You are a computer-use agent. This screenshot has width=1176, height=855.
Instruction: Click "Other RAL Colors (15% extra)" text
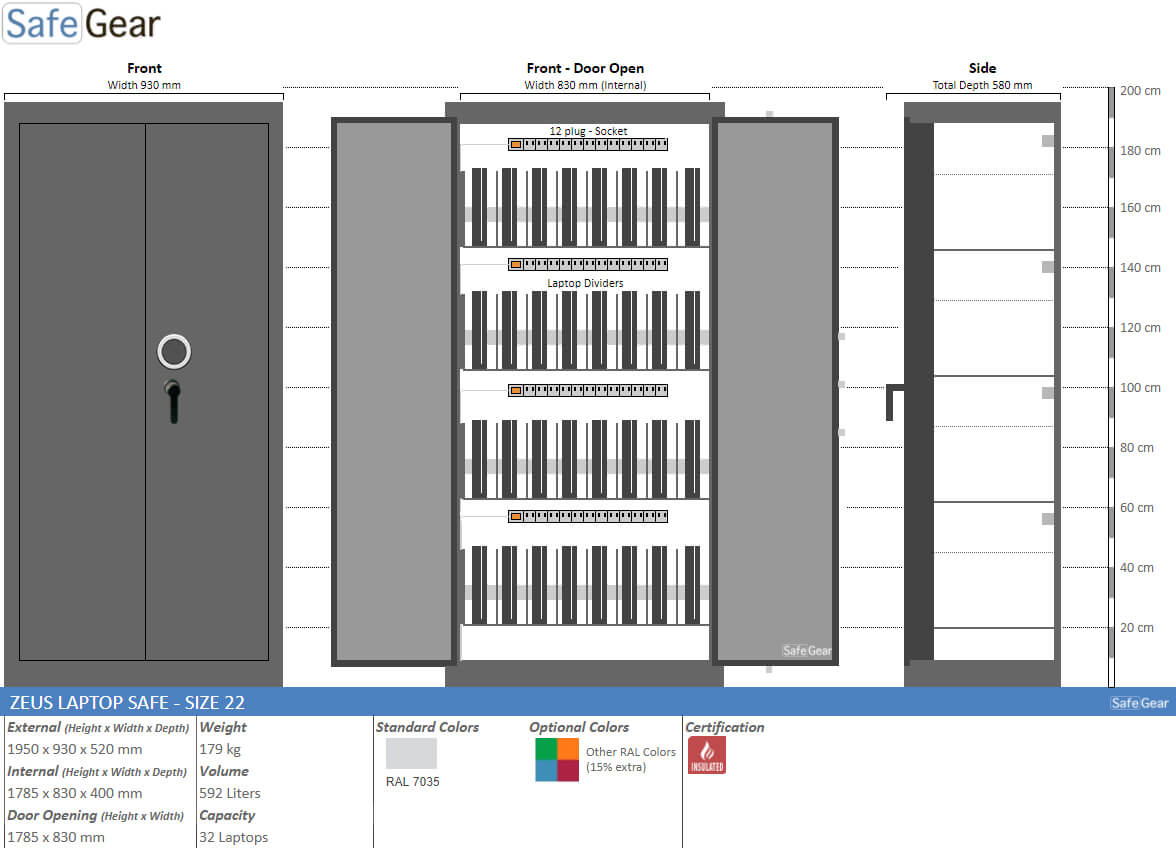click(630, 759)
